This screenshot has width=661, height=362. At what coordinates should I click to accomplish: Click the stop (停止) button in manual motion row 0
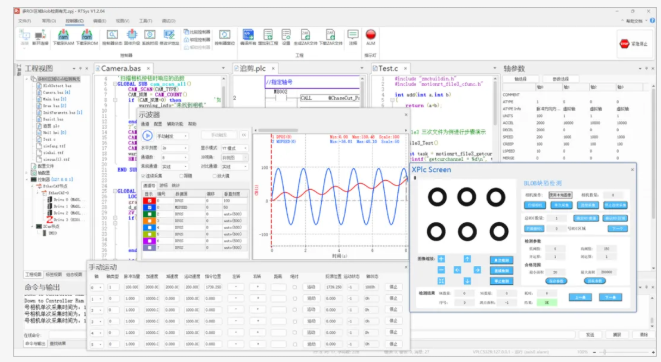coord(393,287)
